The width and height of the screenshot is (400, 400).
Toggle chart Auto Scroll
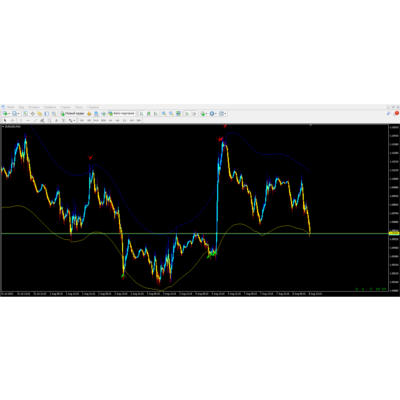click(187, 113)
